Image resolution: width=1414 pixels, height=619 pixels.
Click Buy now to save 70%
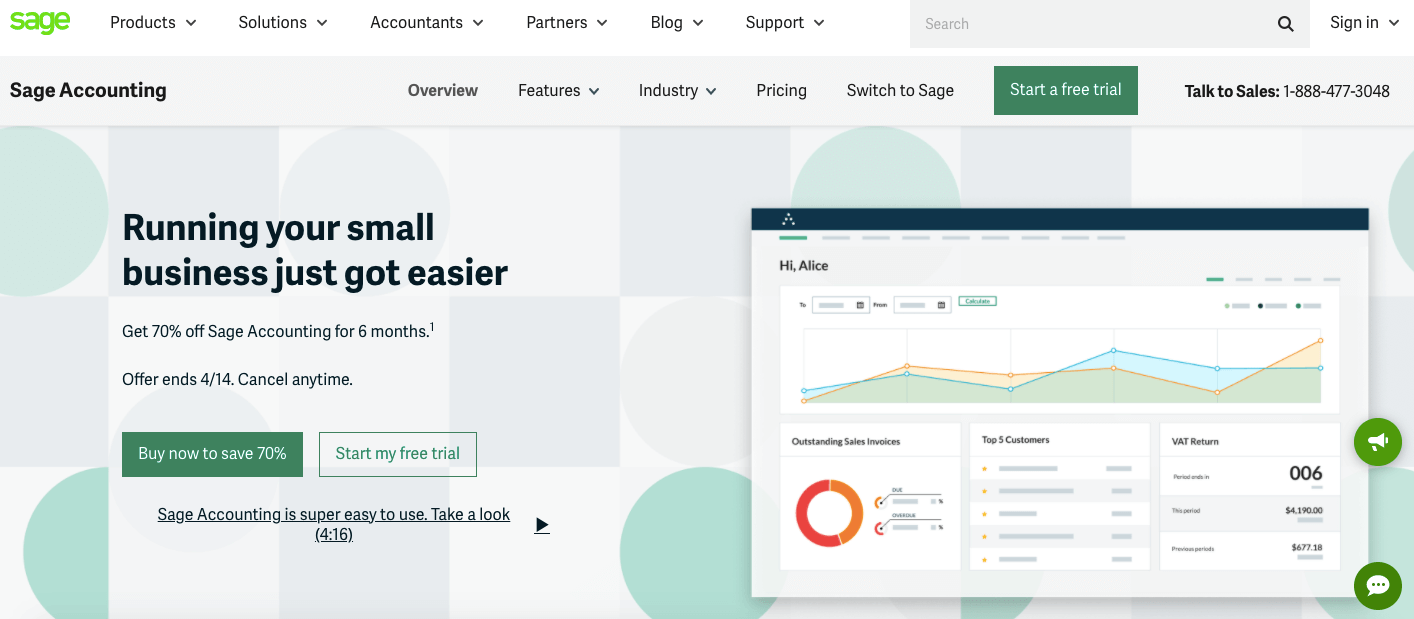pyautogui.click(x=212, y=454)
